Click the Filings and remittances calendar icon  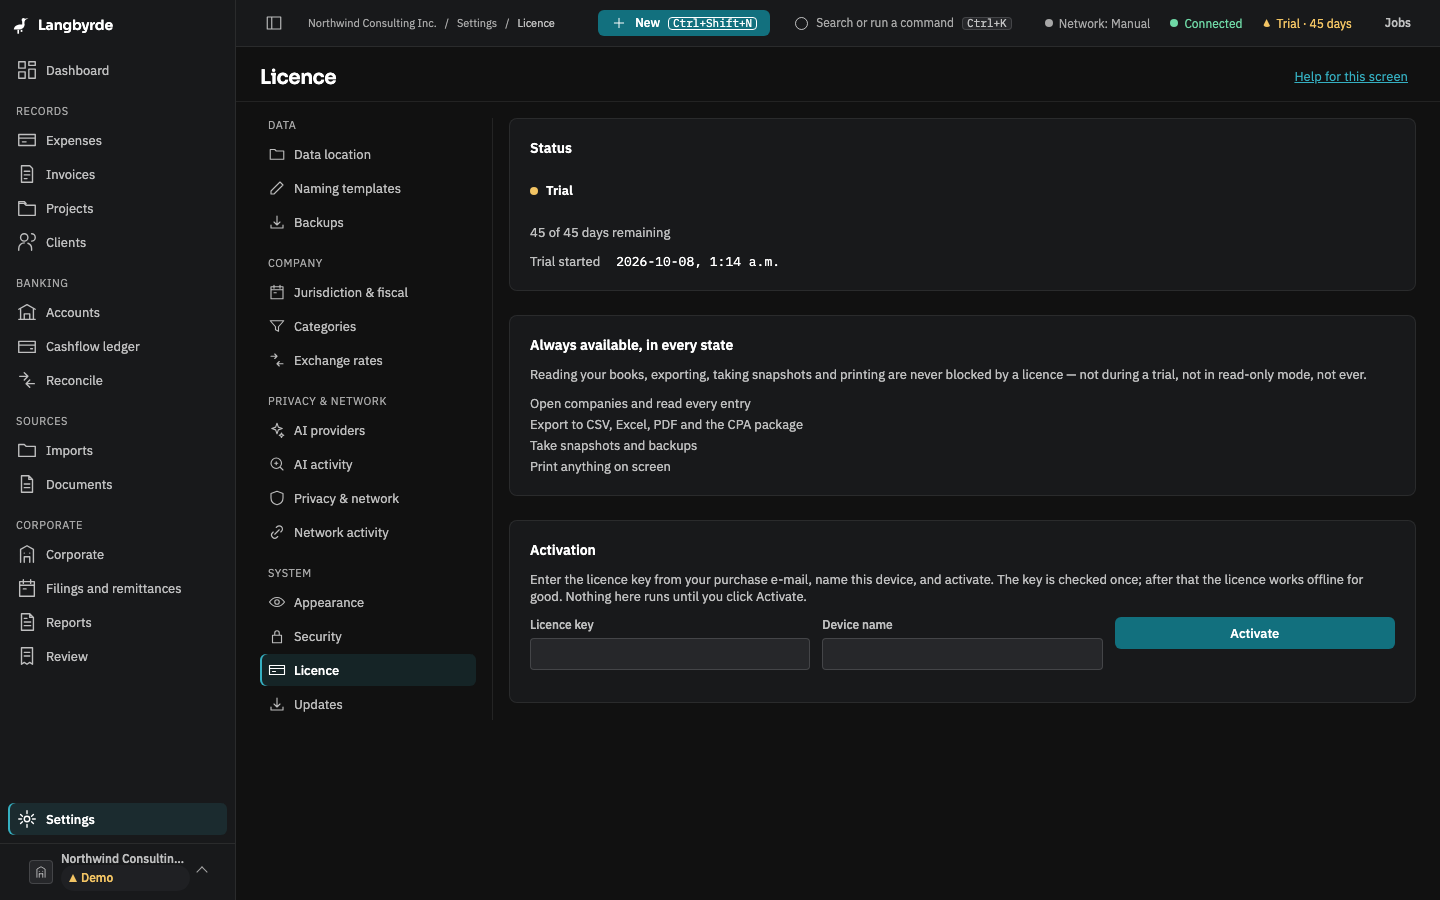pyautogui.click(x=27, y=588)
